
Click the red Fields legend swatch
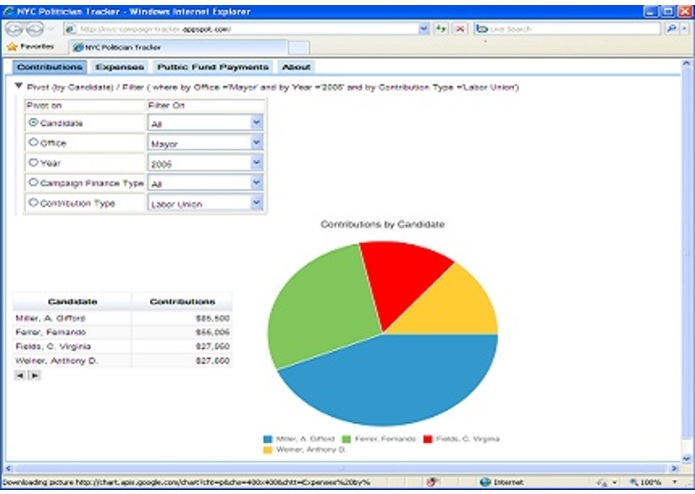point(428,439)
